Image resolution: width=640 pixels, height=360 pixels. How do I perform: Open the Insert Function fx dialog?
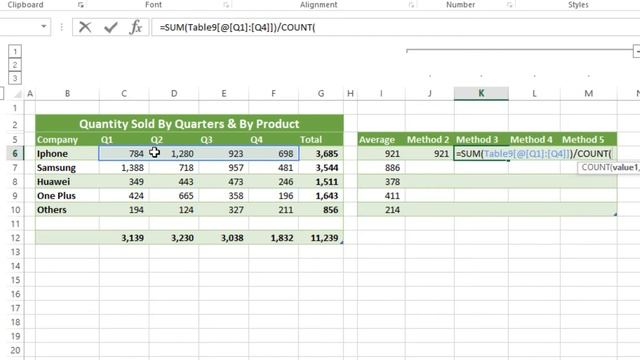click(x=136, y=27)
